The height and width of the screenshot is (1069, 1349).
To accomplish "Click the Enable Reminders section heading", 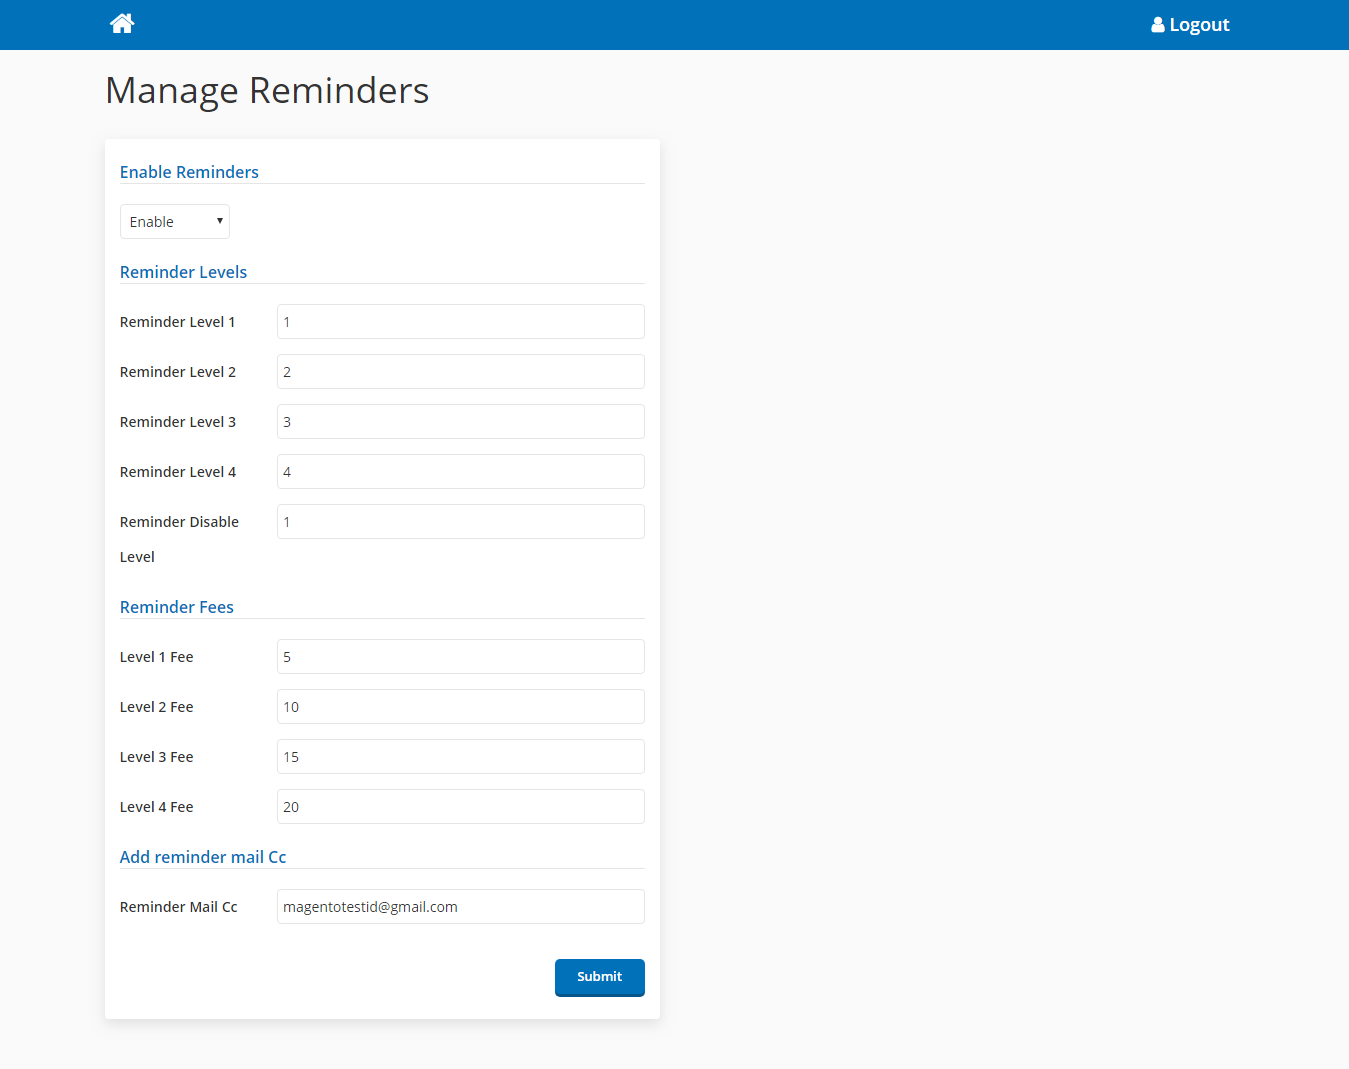I will point(189,172).
